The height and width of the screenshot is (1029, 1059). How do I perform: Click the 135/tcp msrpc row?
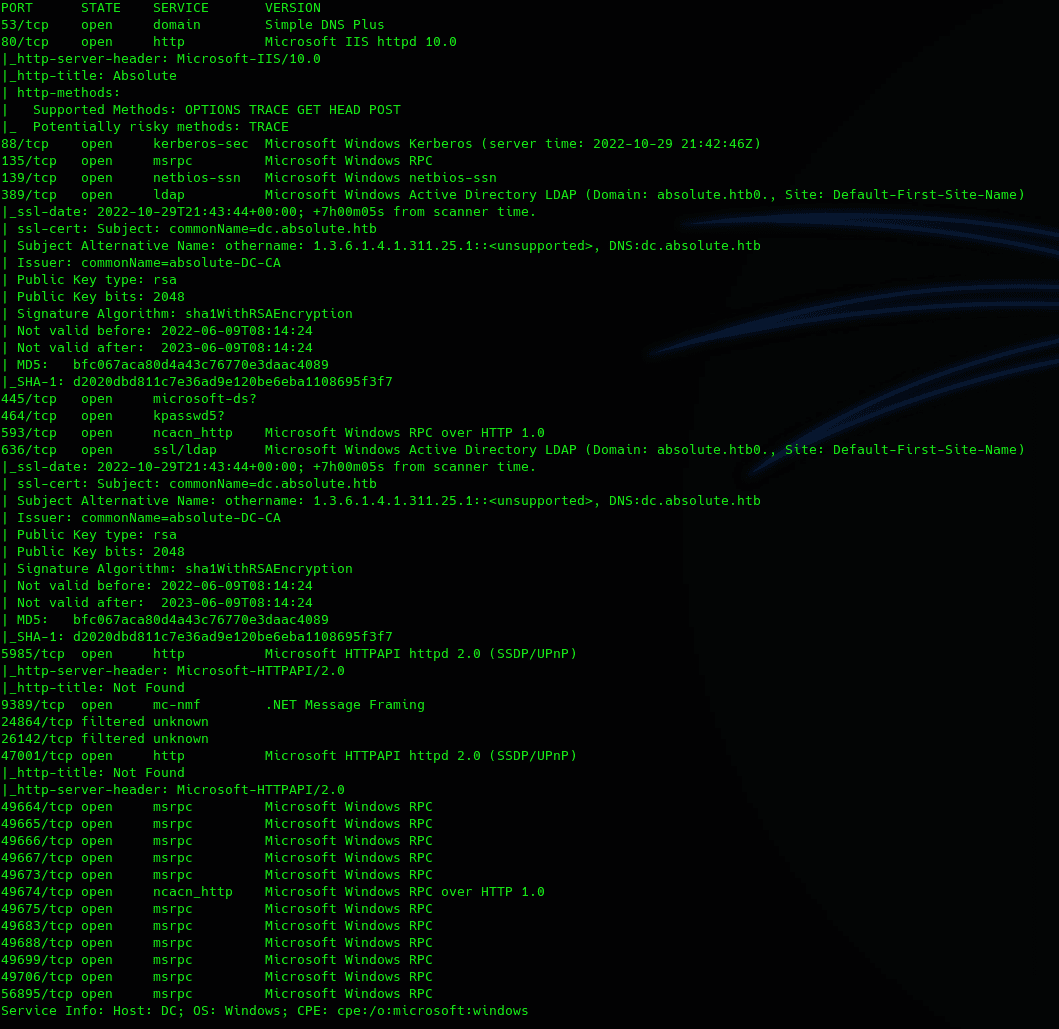(x=217, y=161)
